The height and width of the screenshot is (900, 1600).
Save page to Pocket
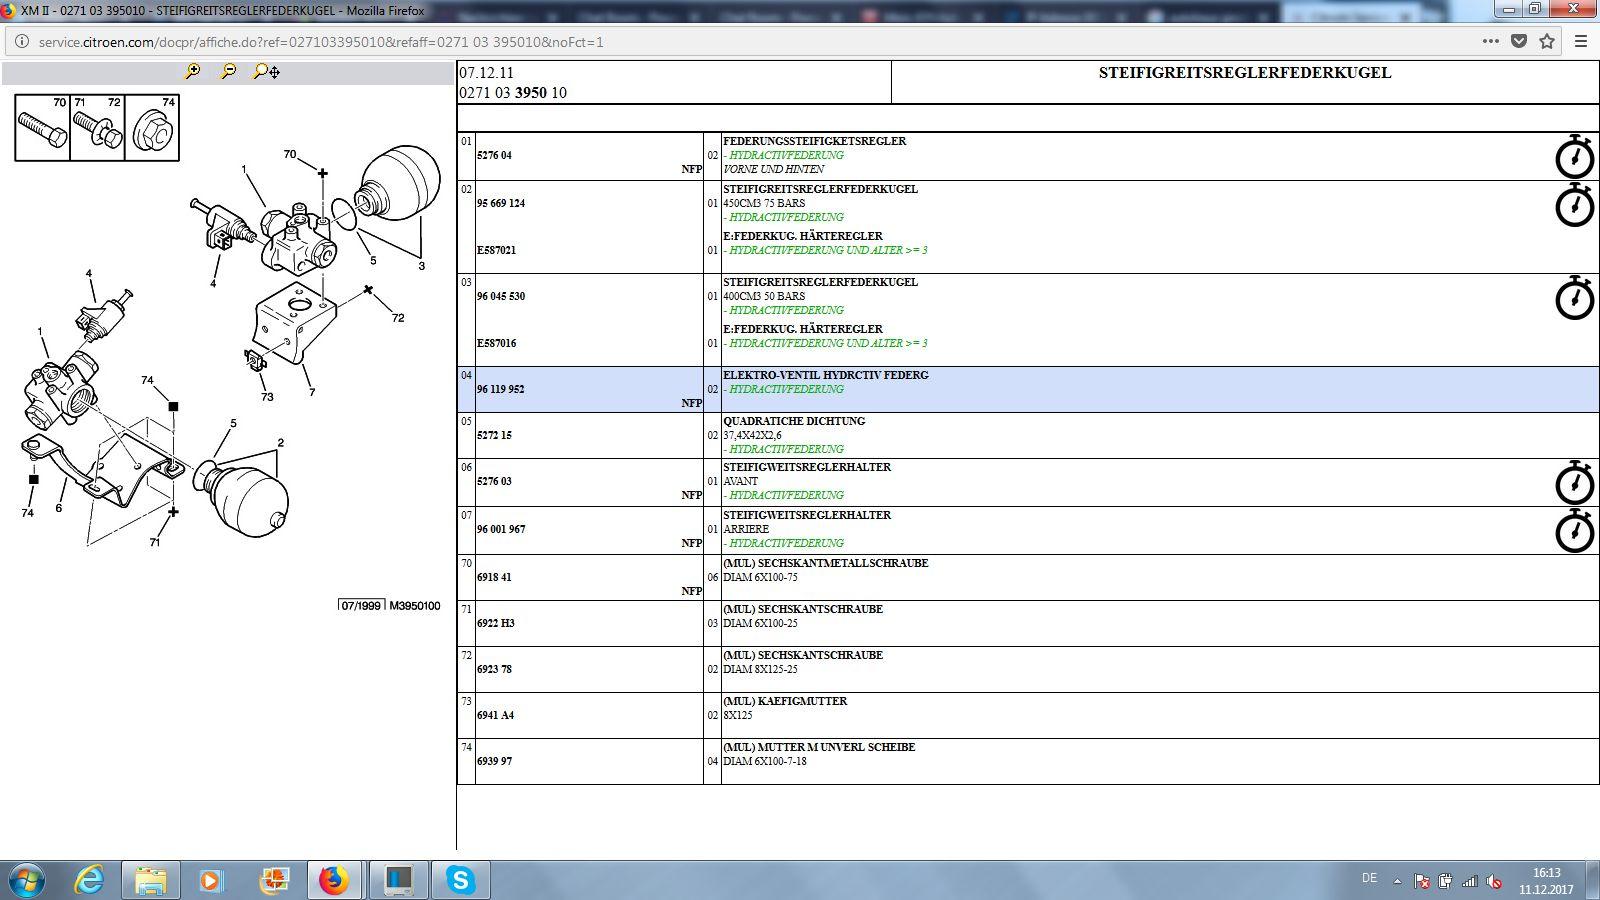pyautogui.click(x=1519, y=41)
